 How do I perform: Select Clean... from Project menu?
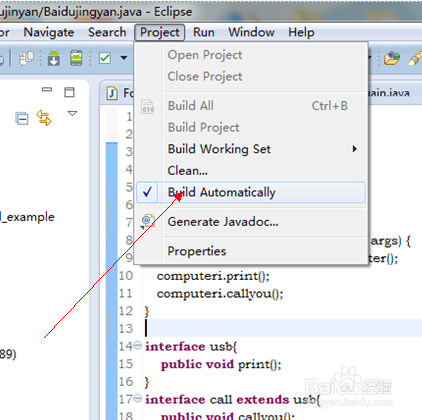point(251,171)
